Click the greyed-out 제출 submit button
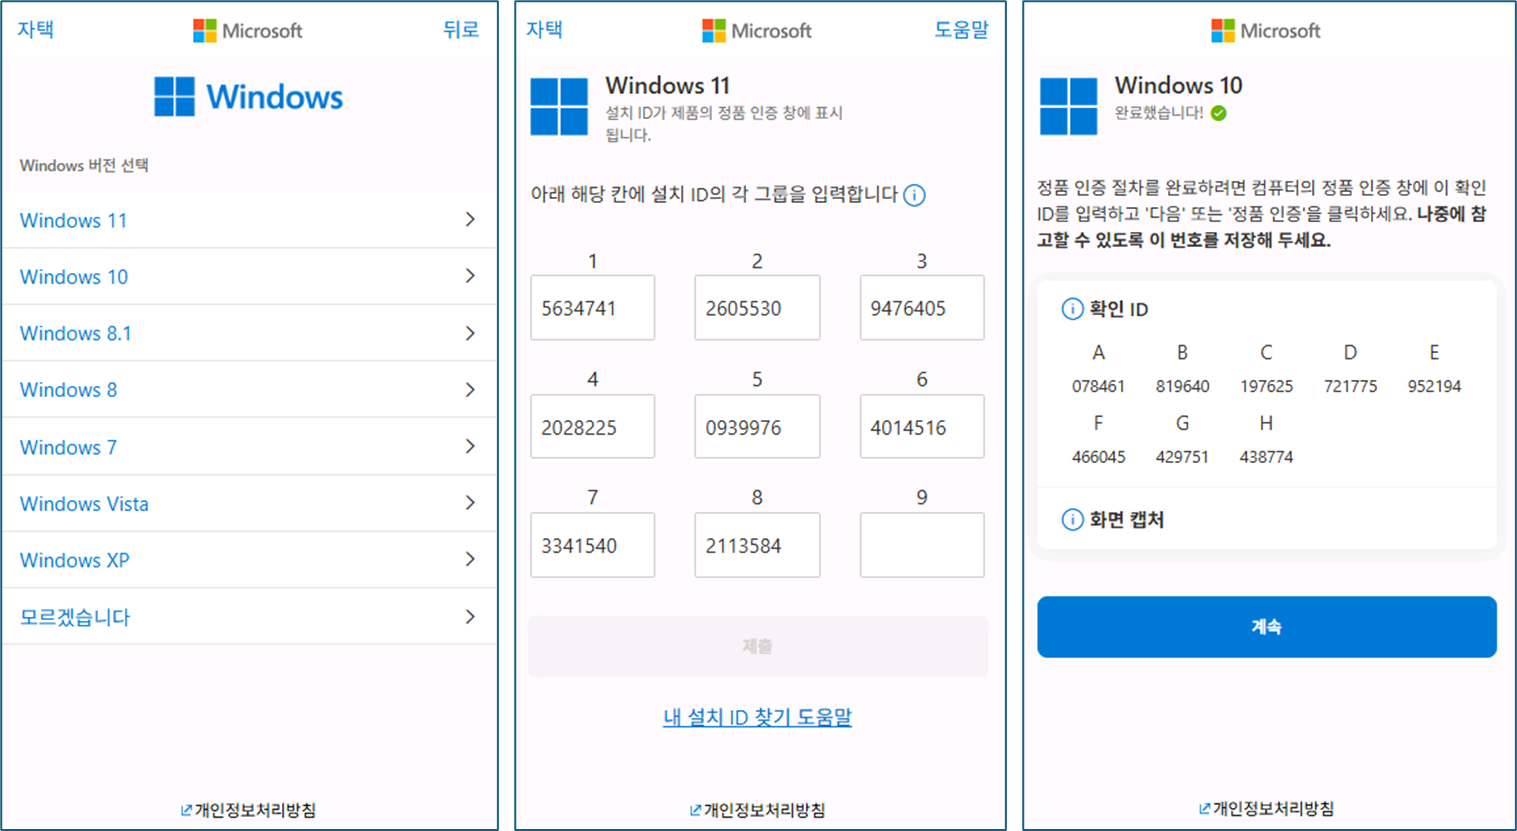This screenshot has width=1517, height=831. coord(758,646)
